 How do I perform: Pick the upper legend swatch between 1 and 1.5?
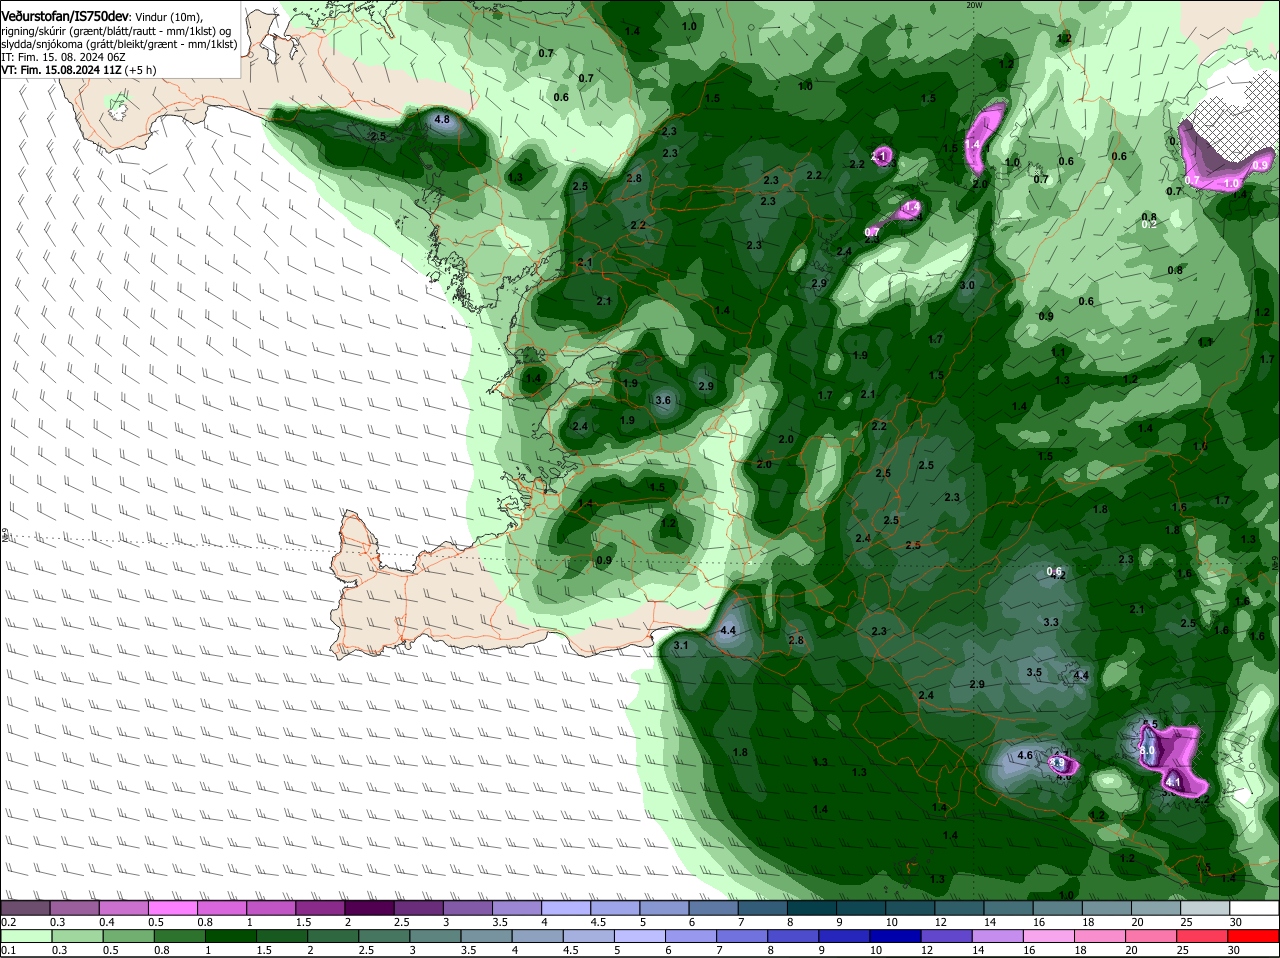(269, 908)
